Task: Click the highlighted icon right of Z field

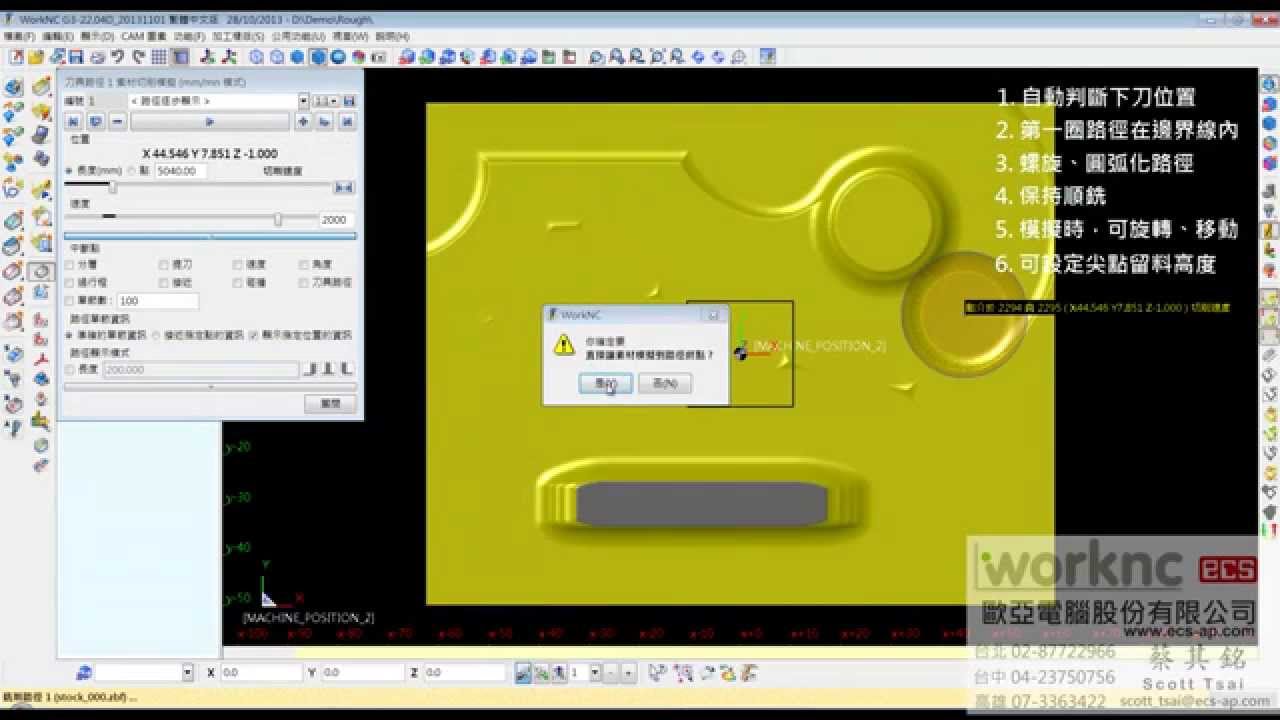Action: tap(523, 673)
